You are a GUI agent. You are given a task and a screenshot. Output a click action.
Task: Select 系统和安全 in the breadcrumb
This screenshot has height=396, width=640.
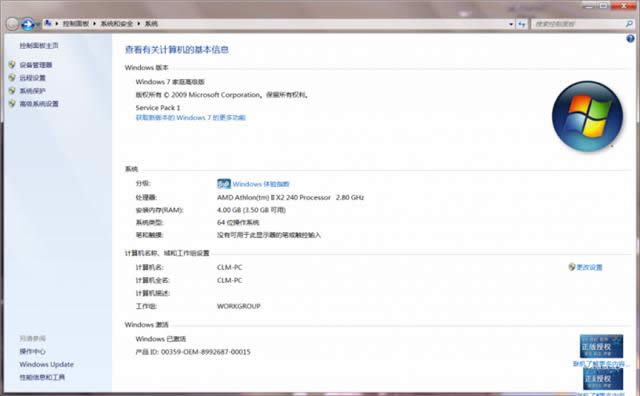point(117,24)
